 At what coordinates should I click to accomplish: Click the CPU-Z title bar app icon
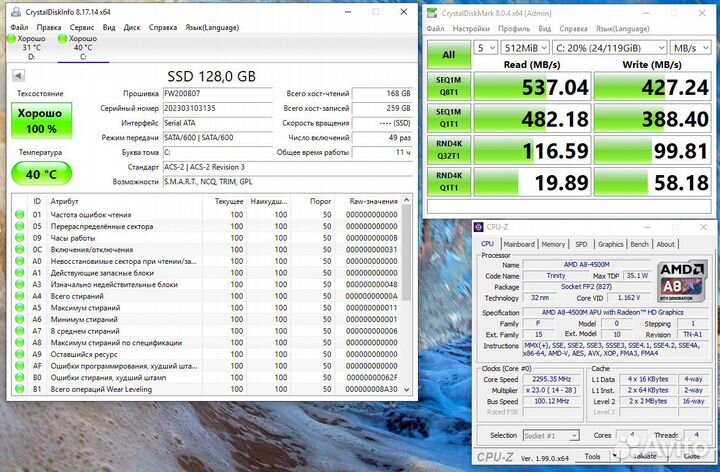tap(479, 227)
